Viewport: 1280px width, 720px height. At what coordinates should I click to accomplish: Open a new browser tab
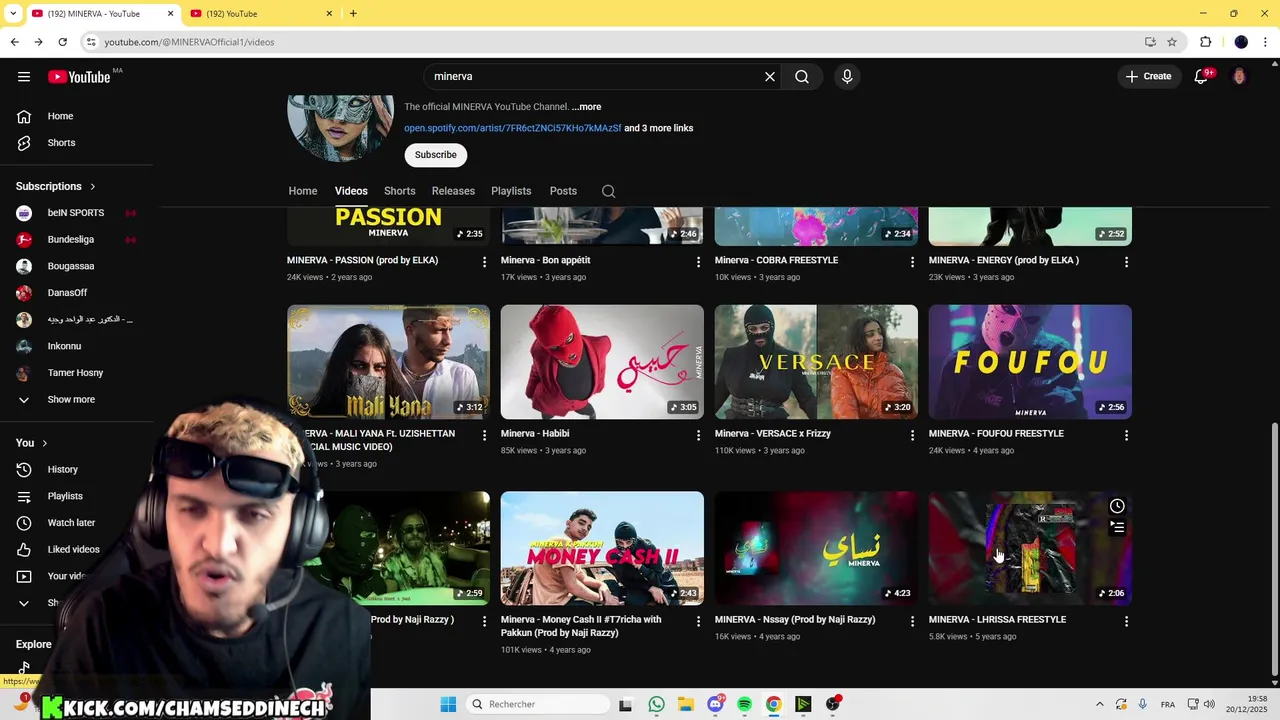pyautogui.click(x=353, y=13)
